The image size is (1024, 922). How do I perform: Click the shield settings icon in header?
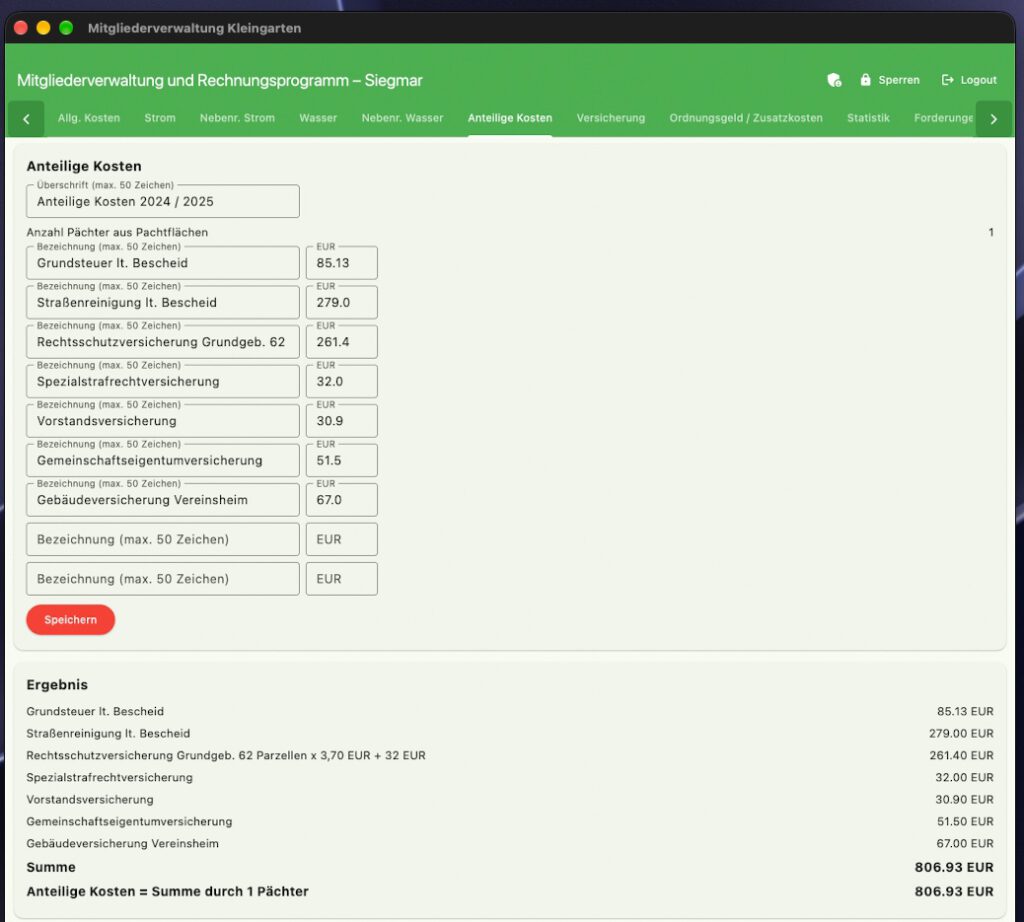click(834, 80)
